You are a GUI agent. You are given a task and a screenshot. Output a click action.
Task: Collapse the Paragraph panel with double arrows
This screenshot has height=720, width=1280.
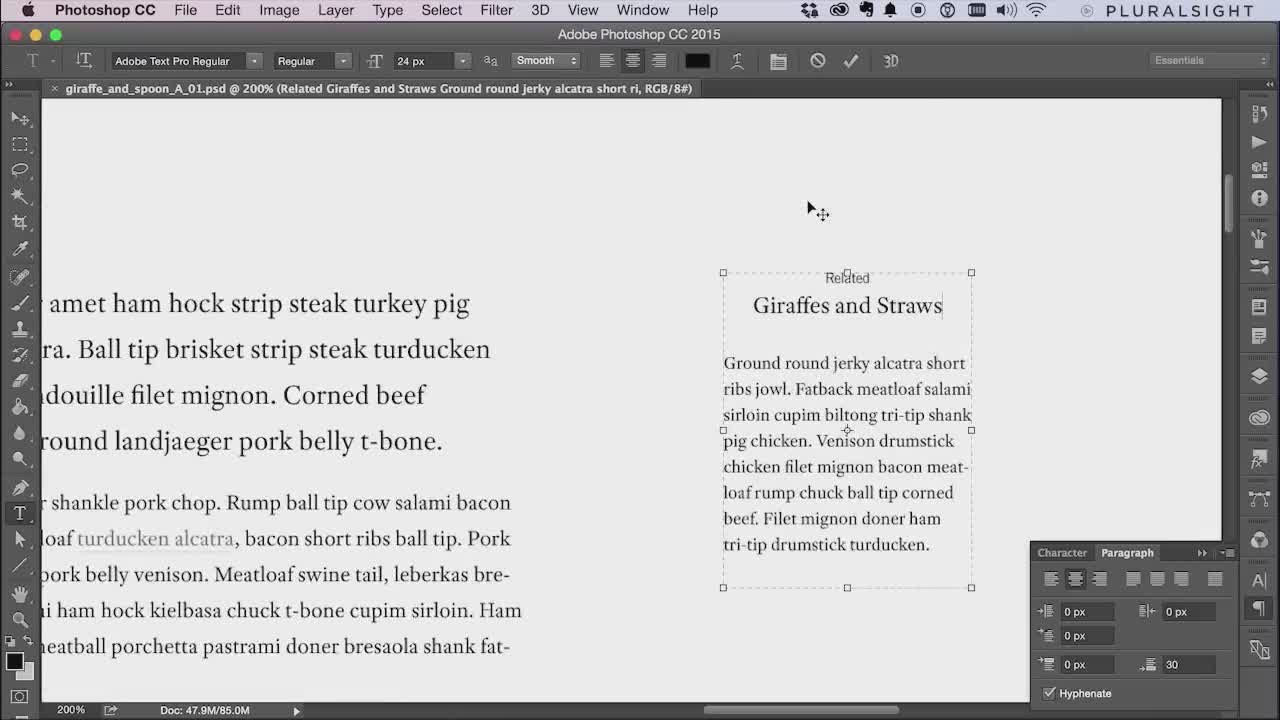click(x=1202, y=553)
